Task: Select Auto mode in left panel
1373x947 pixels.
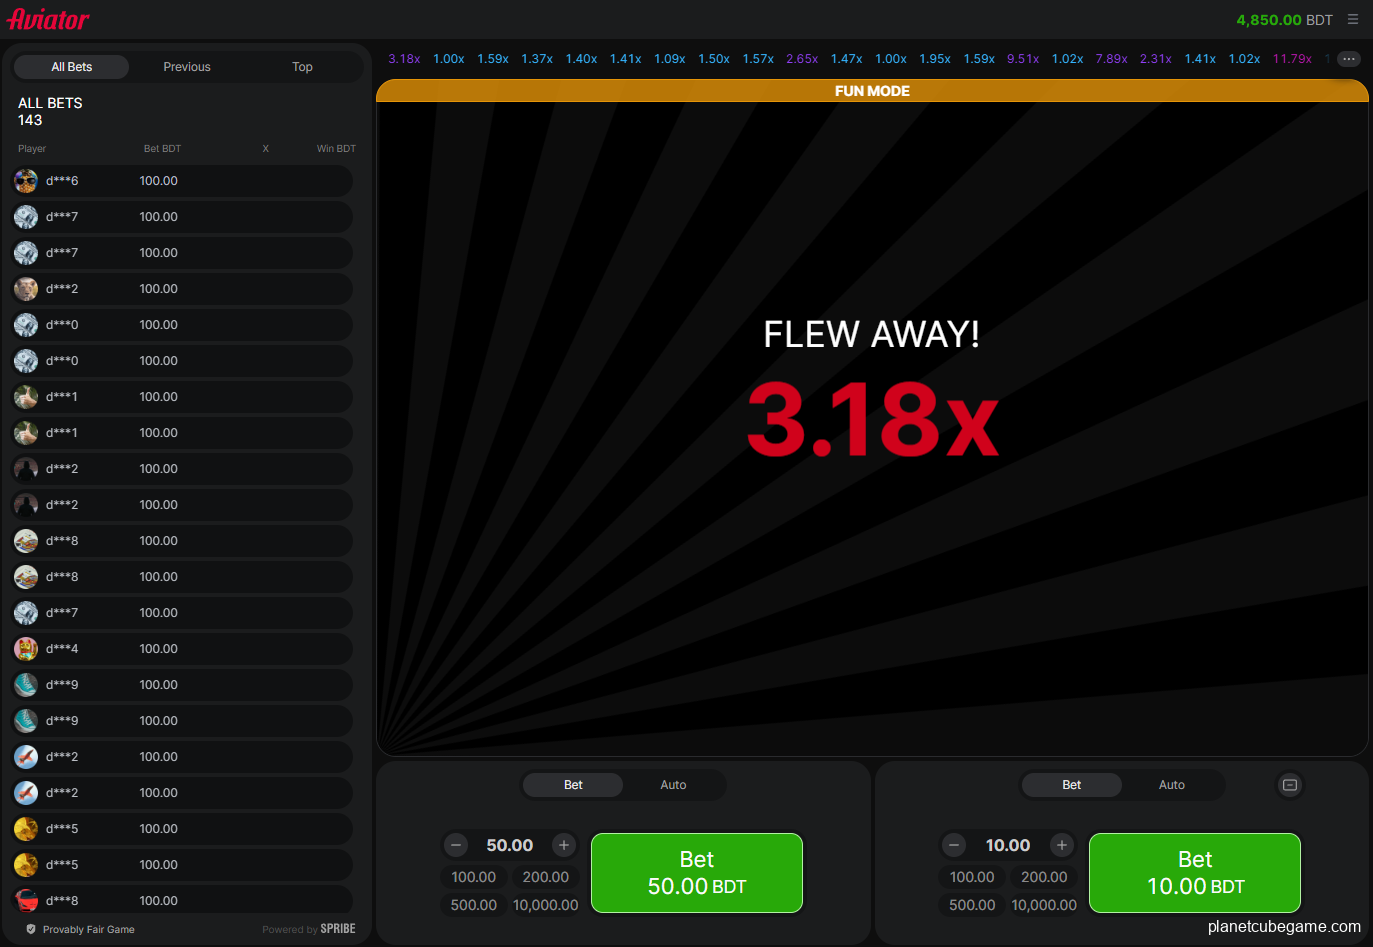Action: 673,785
